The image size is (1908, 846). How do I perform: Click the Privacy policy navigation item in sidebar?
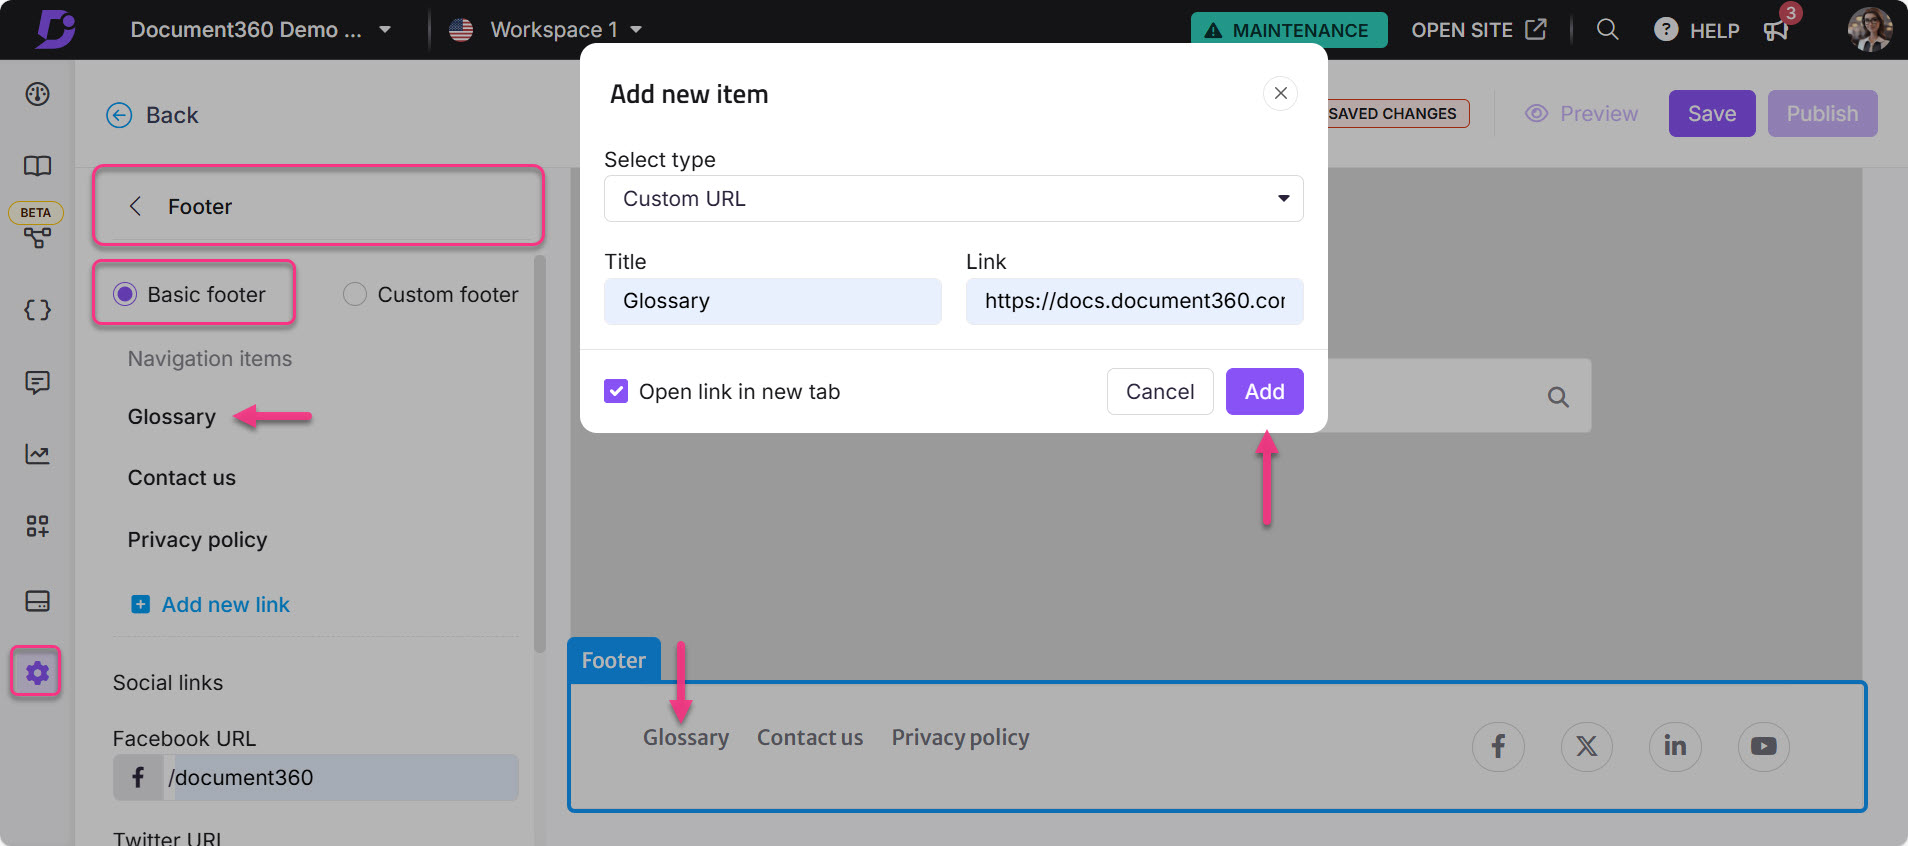click(x=197, y=539)
